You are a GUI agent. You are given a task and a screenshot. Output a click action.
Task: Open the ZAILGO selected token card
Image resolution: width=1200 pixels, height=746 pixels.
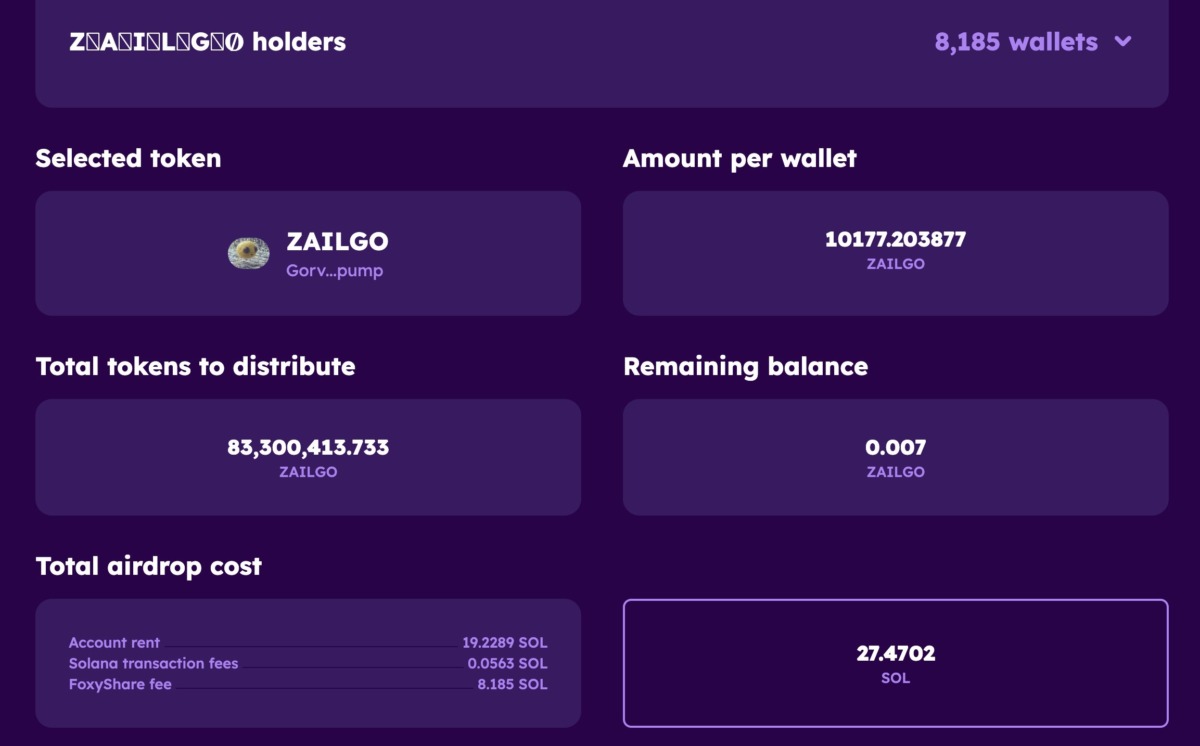click(308, 254)
